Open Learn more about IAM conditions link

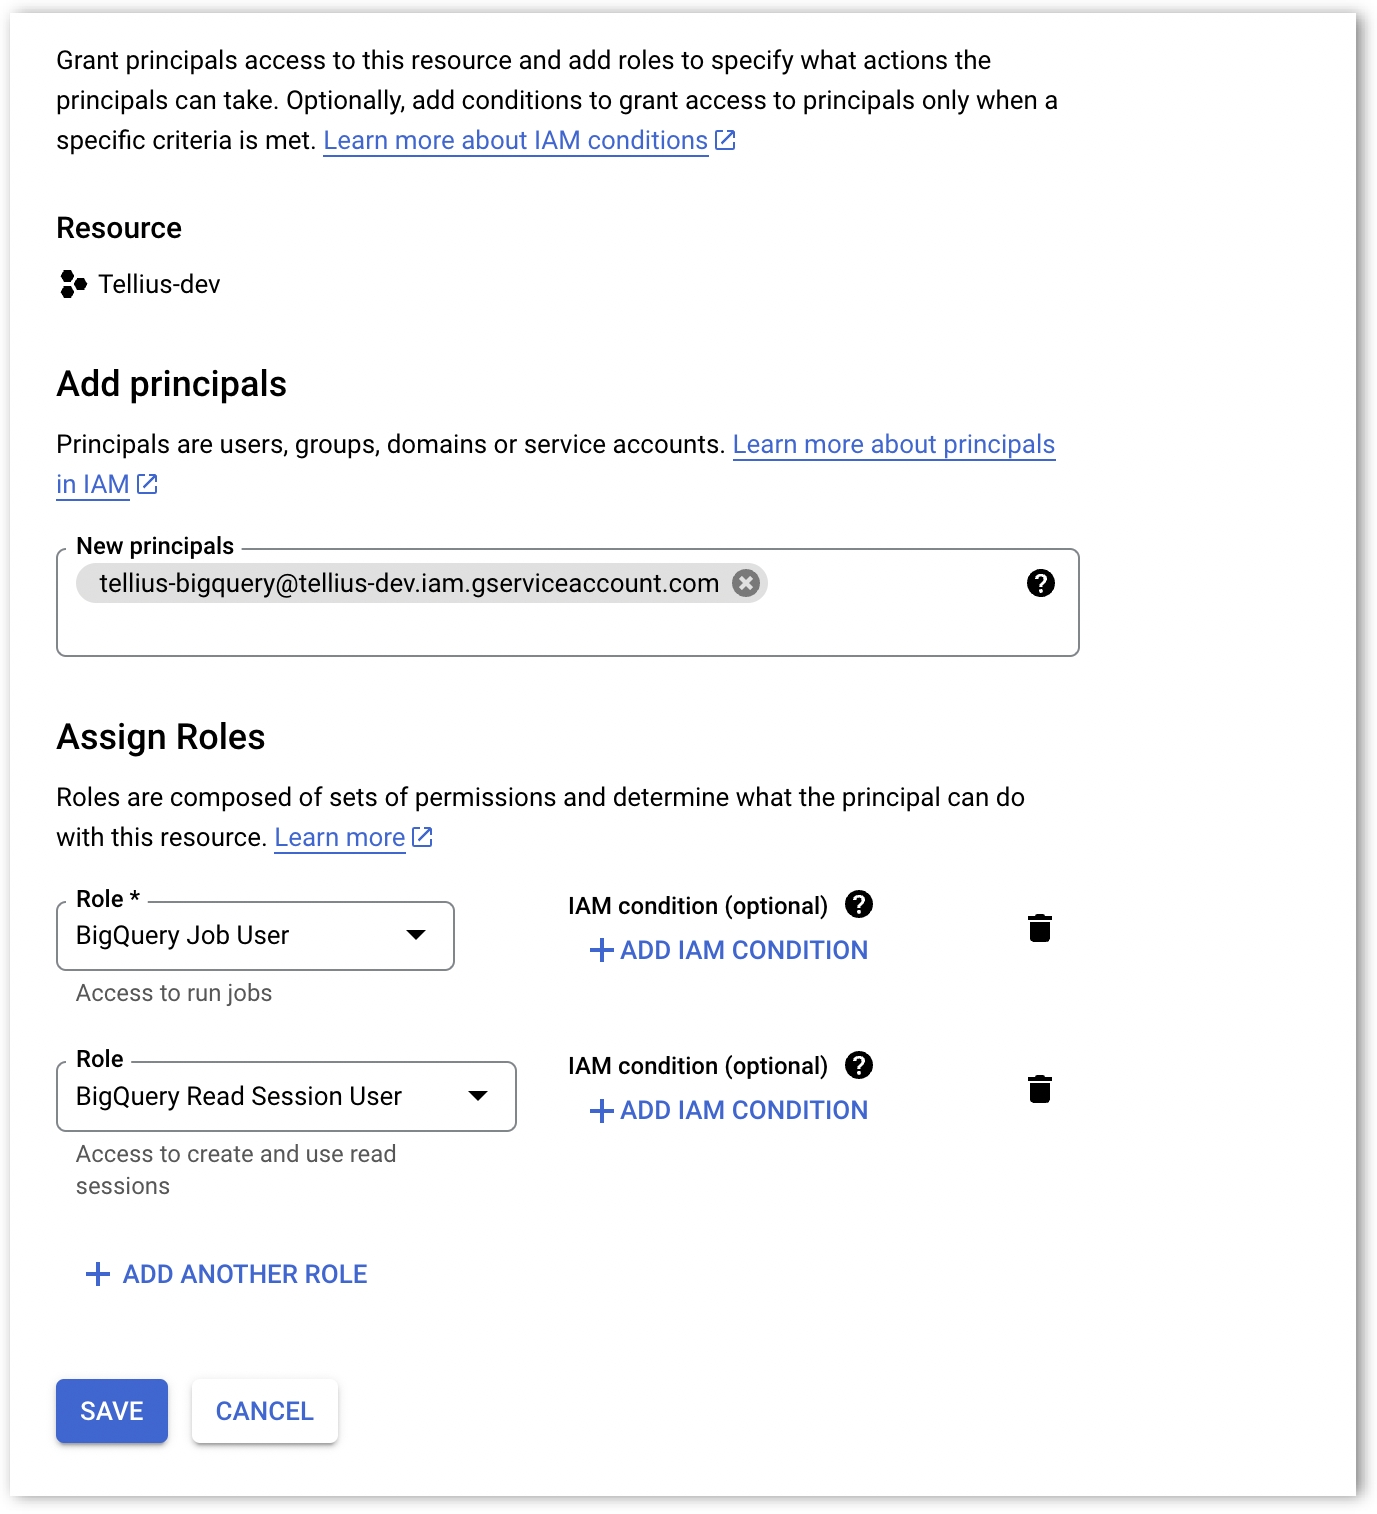(x=515, y=141)
